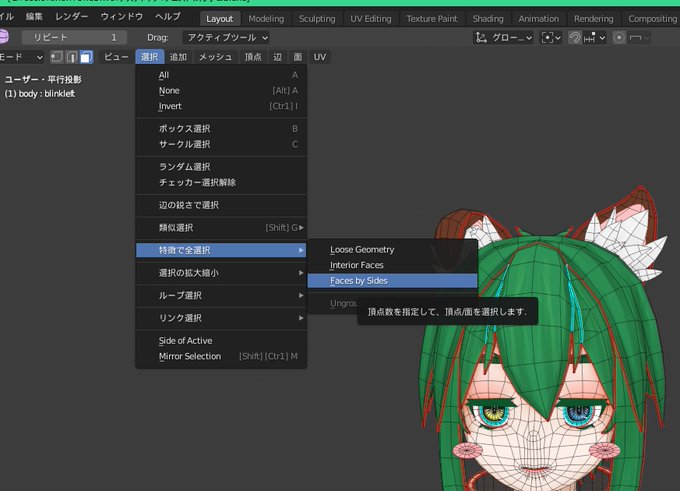Switch to UV Editing workspace tab
680x491 pixels.
point(370,19)
